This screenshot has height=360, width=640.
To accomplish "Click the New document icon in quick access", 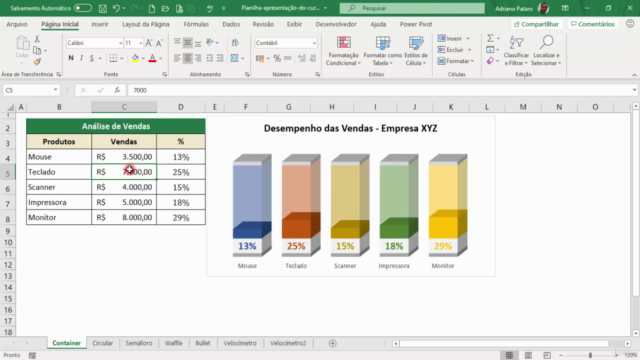I will [152, 8].
